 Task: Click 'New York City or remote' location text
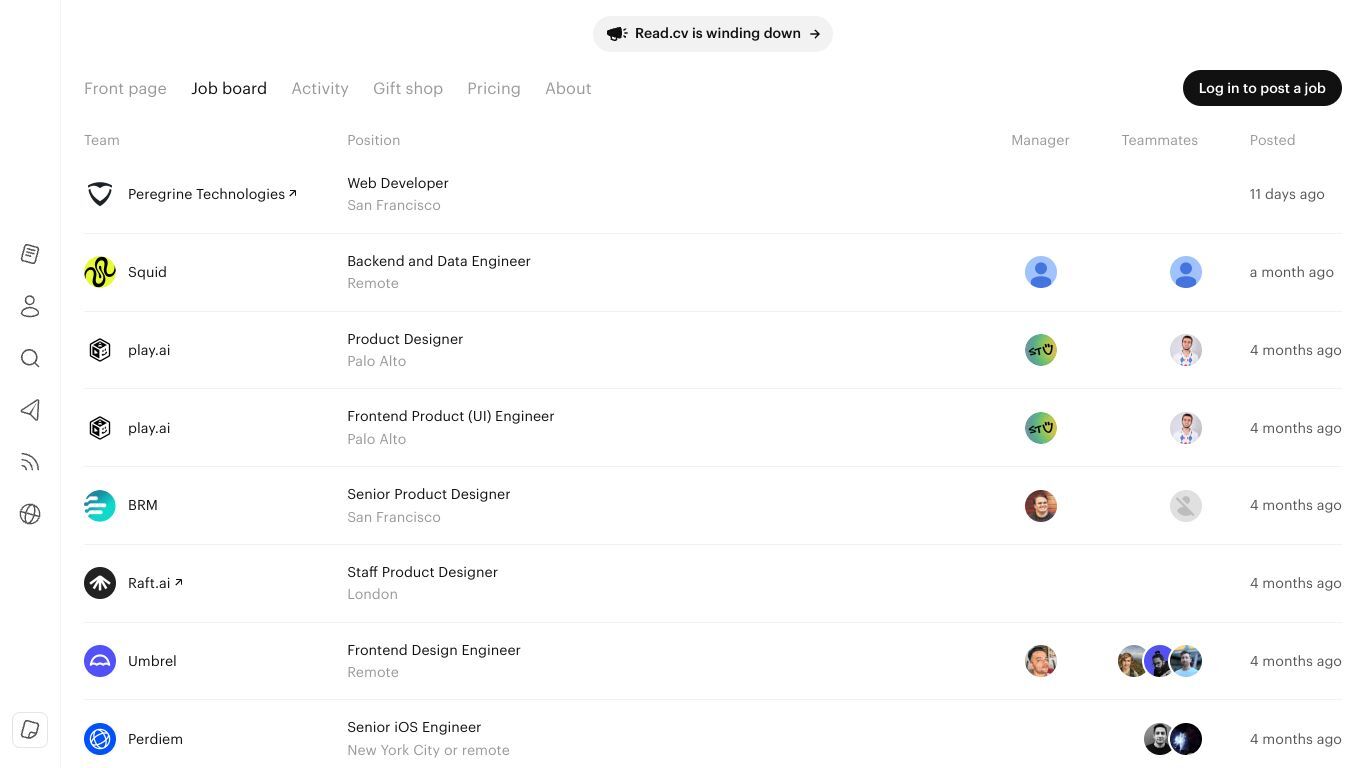[428, 750]
